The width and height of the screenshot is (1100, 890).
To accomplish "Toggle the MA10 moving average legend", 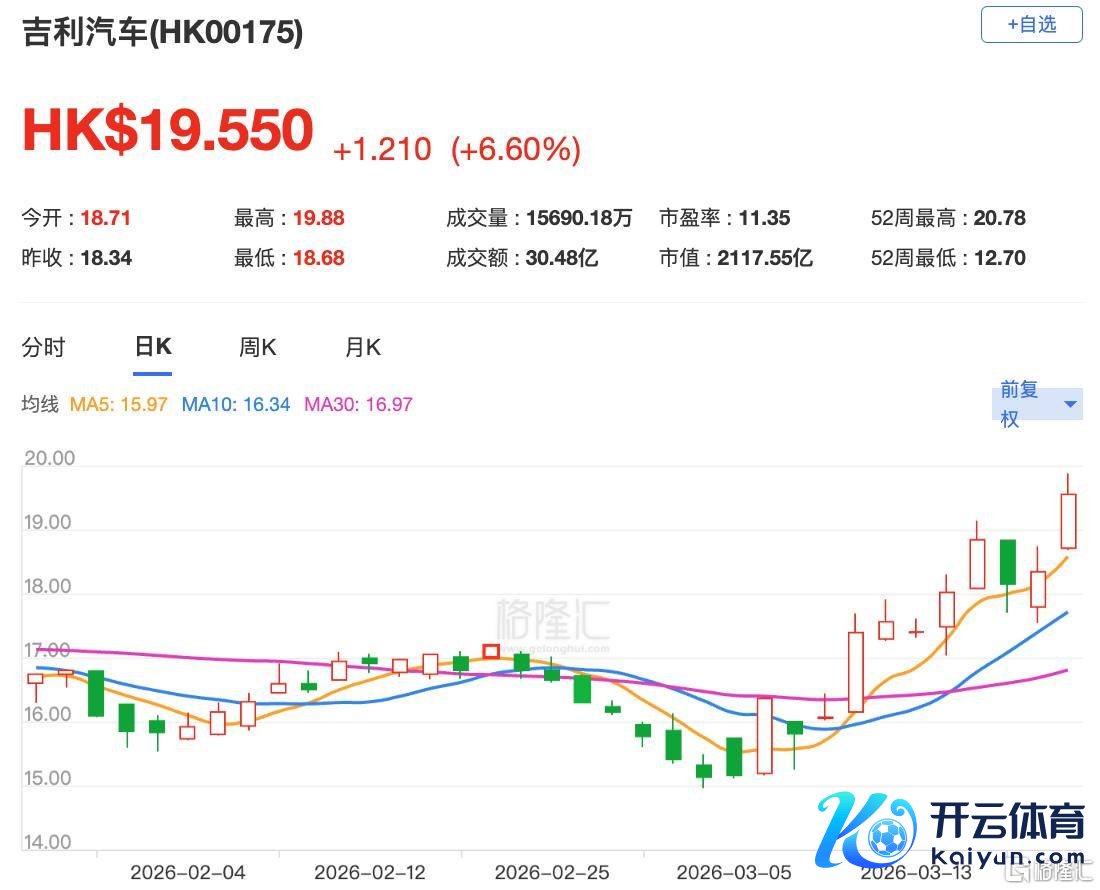I will pyautogui.click(x=236, y=405).
